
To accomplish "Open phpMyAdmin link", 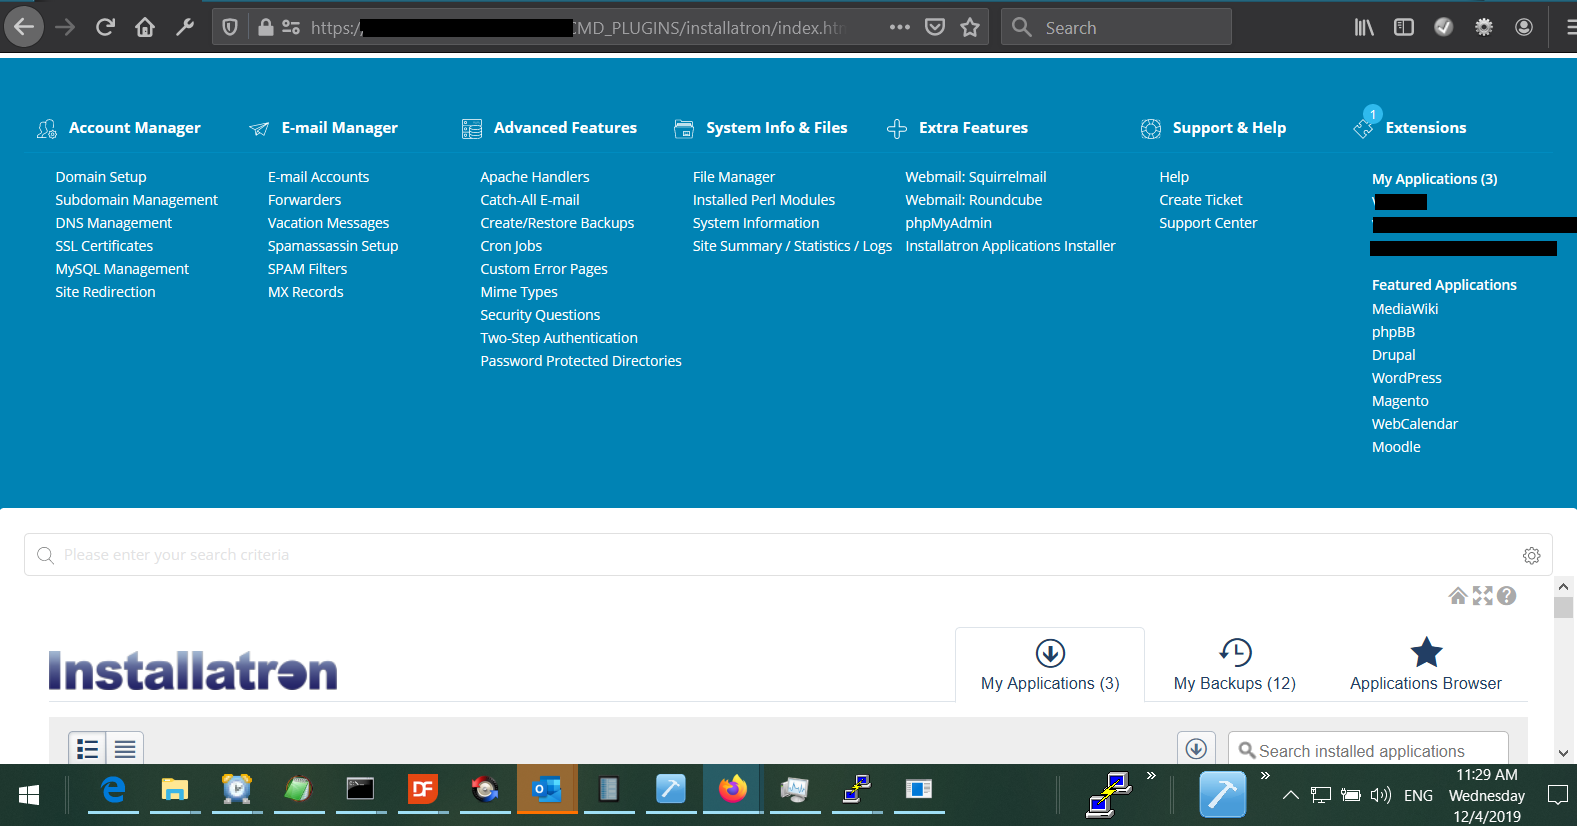I will coord(948,222).
